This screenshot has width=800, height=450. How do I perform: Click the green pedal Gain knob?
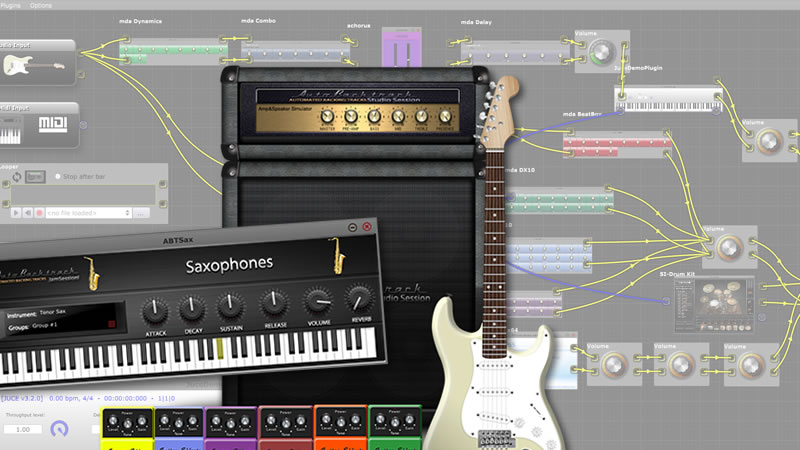click(409, 420)
